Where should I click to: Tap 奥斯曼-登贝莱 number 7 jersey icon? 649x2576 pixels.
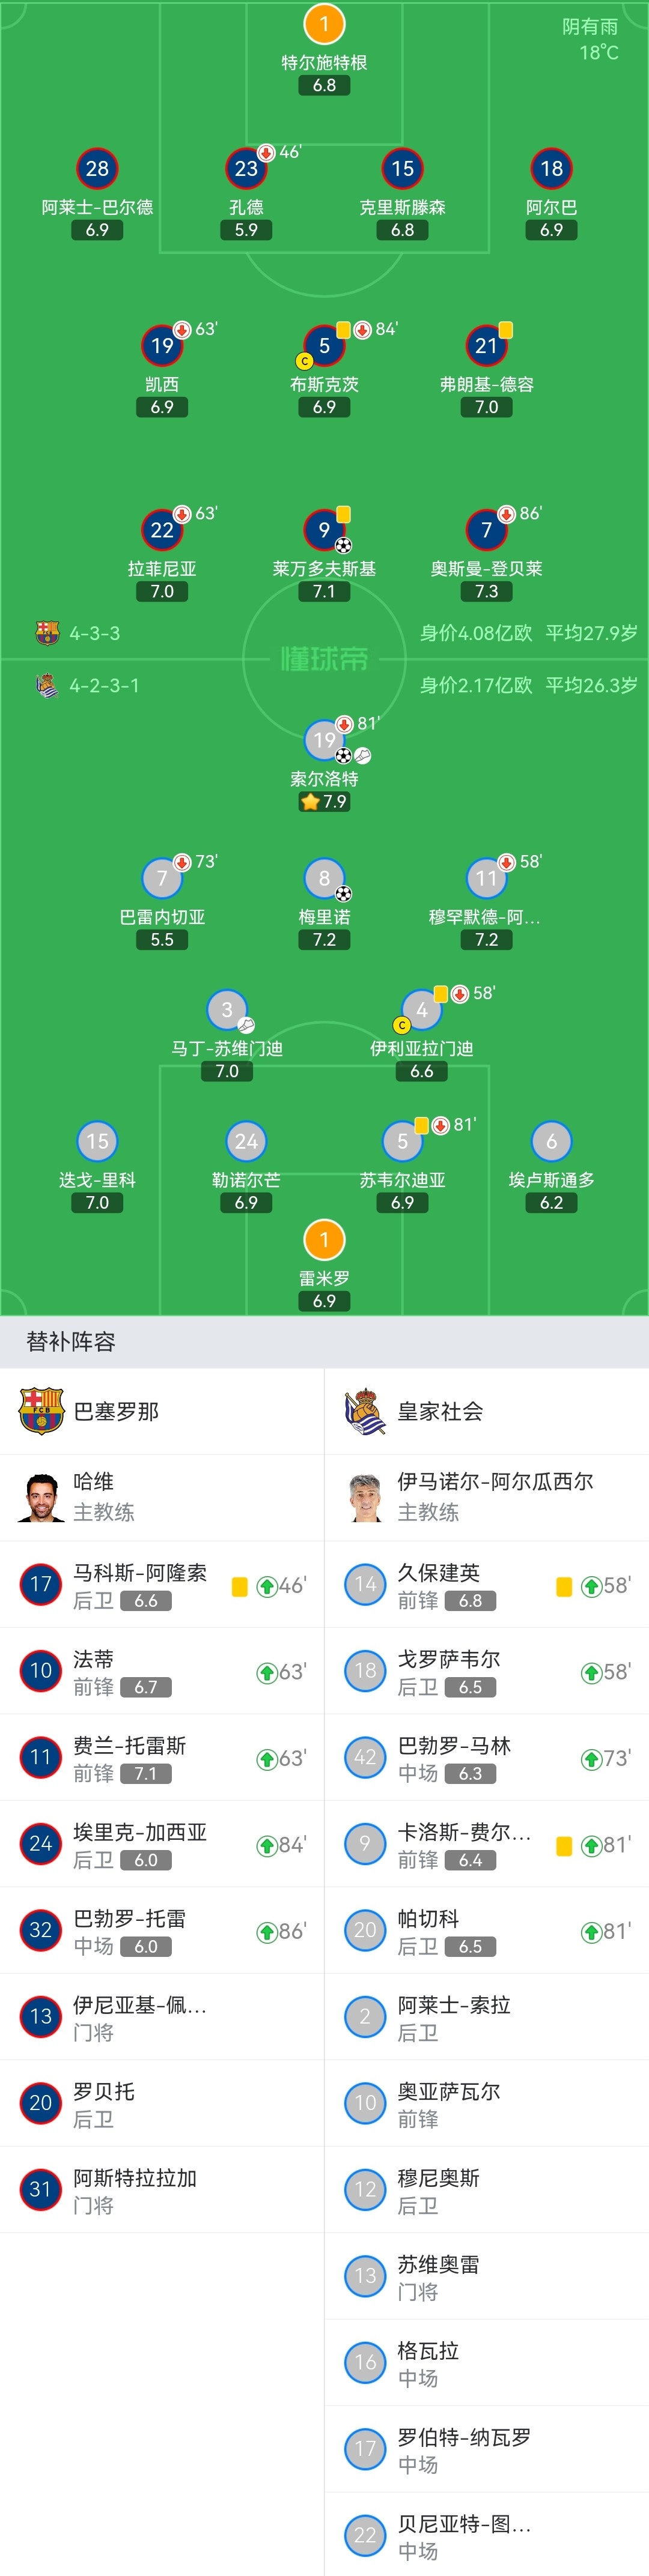pyautogui.click(x=486, y=530)
